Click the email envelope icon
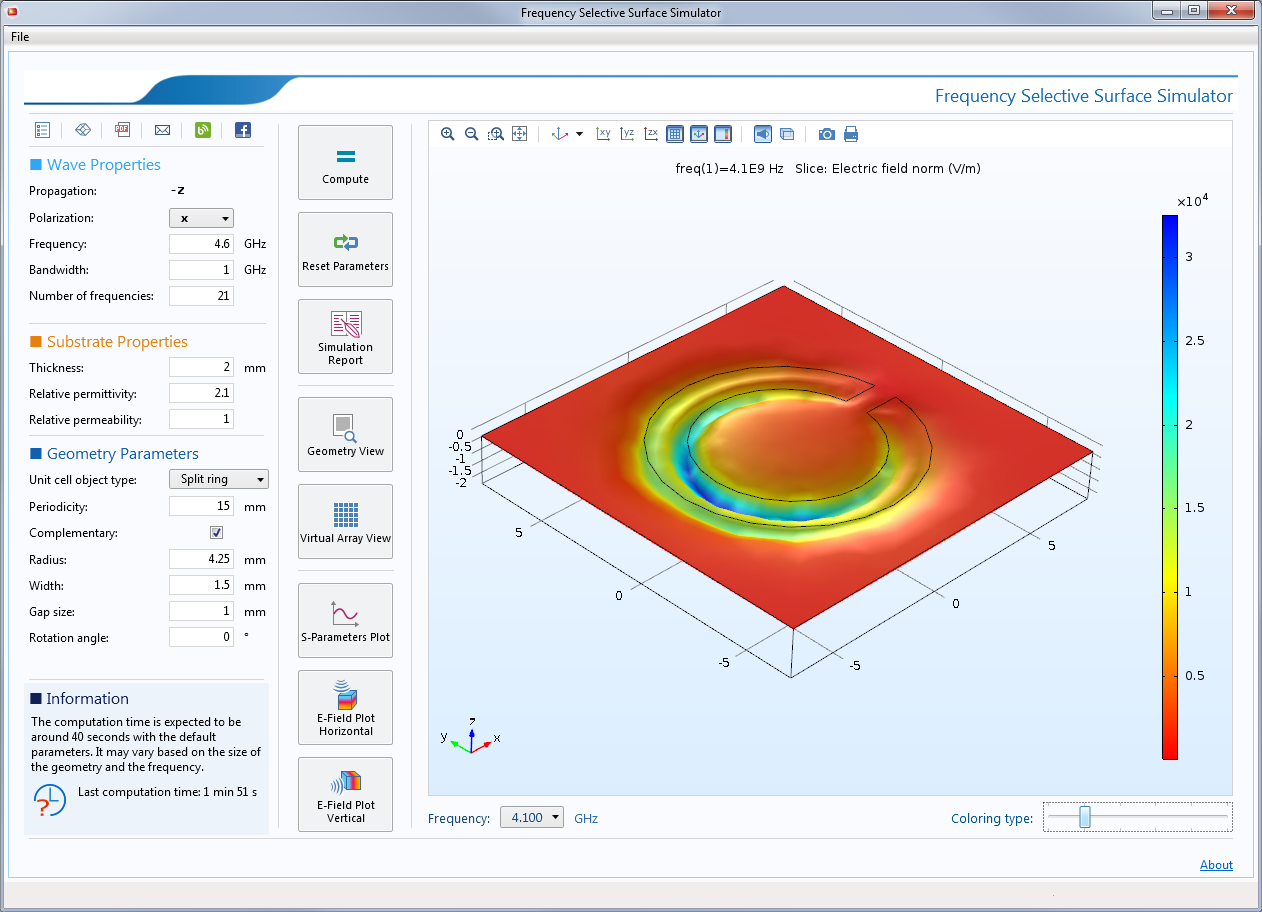 pyautogui.click(x=162, y=130)
